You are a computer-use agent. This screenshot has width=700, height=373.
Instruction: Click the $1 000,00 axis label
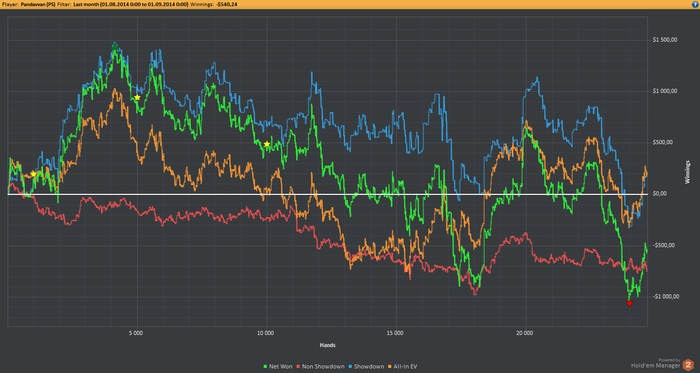point(665,91)
